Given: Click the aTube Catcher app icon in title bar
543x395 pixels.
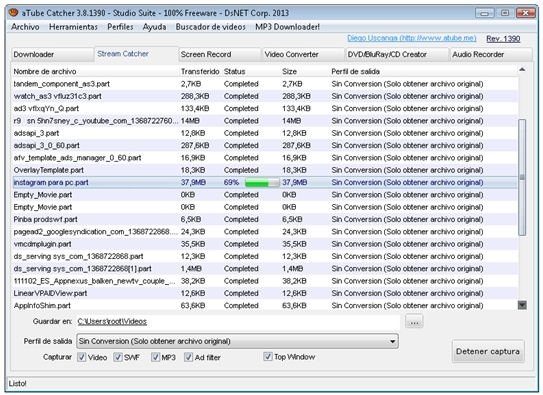Looking at the screenshot, I should [13, 13].
